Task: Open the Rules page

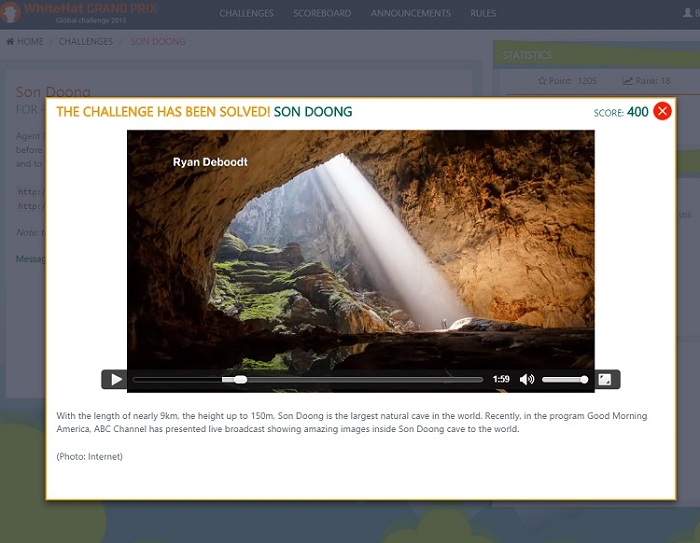Action: tap(483, 13)
